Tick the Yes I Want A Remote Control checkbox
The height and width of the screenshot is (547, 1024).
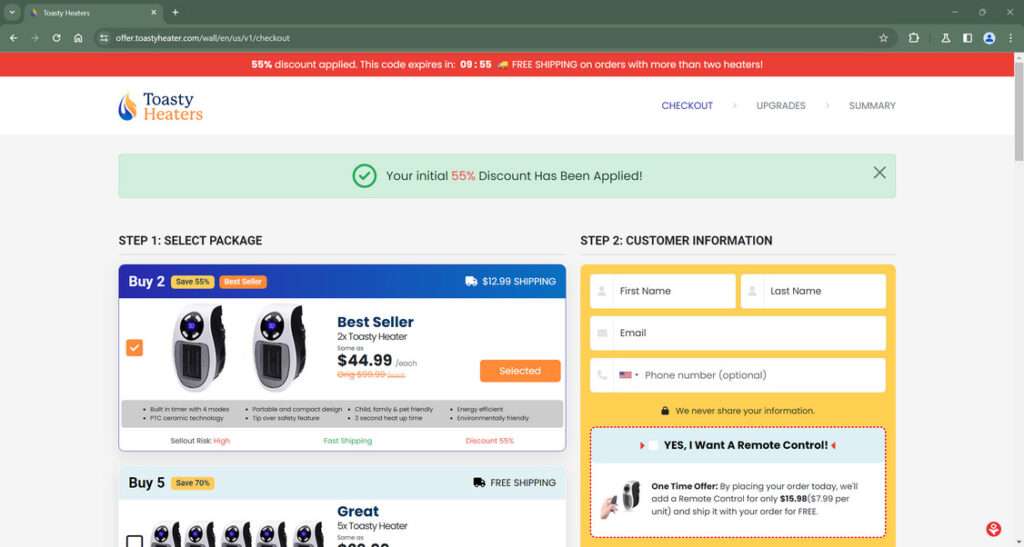click(x=653, y=445)
